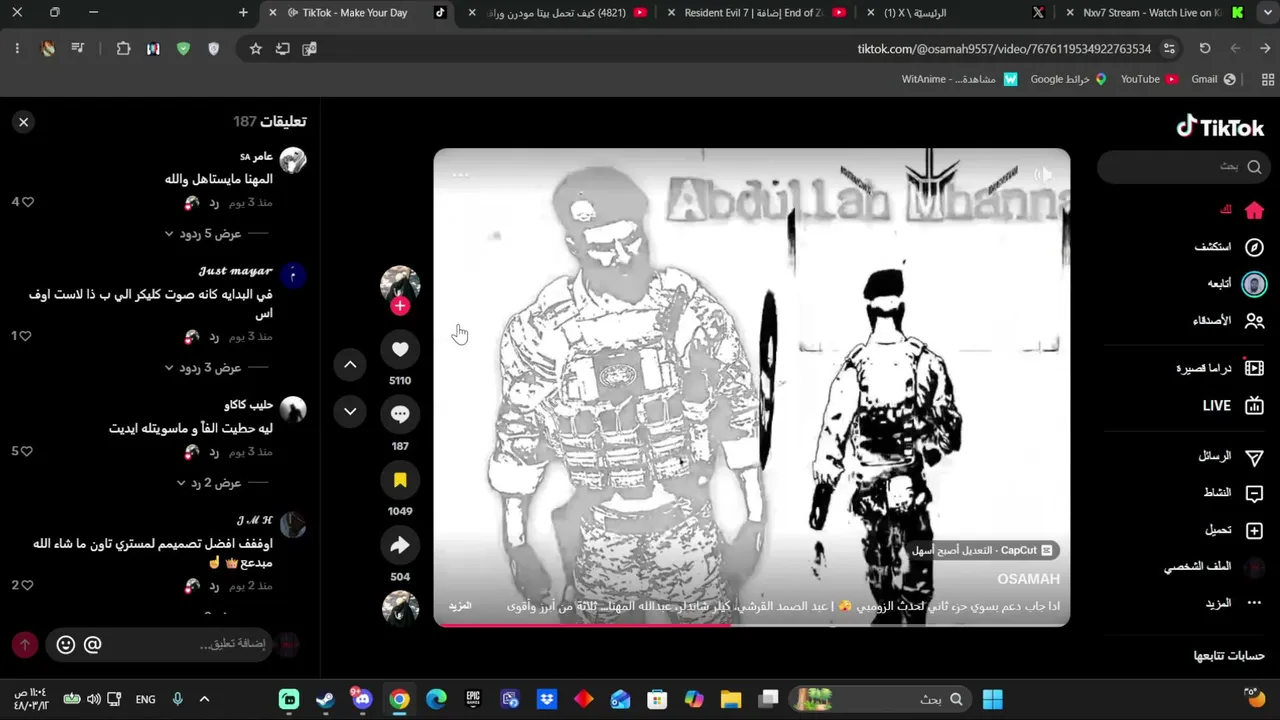Image resolution: width=1280 pixels, height=720 pixels.
Task: Click the TikTok search box
Action: pyautogui.click(x=1184, y=166)
